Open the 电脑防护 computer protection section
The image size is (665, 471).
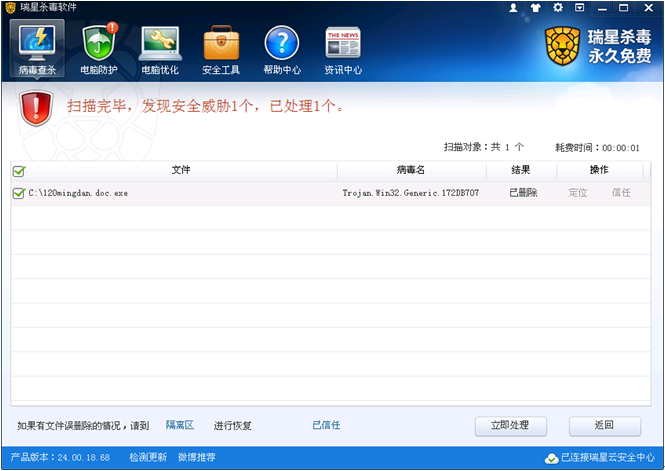pyautogui.click(x=98, y=48)
